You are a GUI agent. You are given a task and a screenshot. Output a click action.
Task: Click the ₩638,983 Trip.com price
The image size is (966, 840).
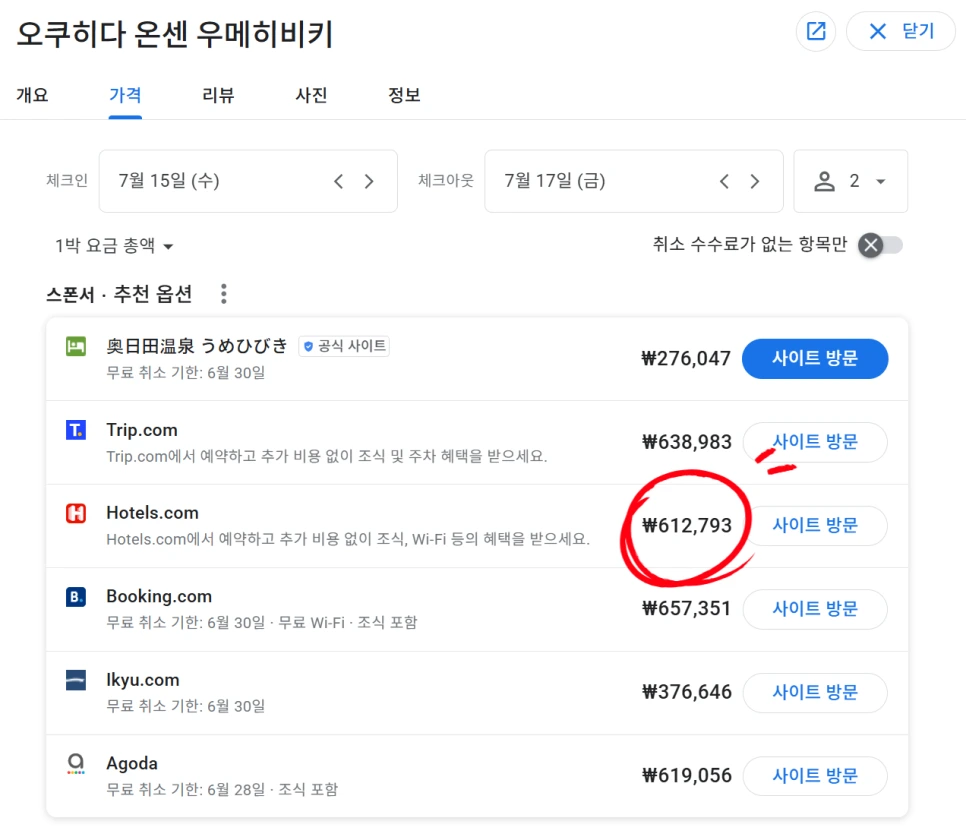(686, 442)
